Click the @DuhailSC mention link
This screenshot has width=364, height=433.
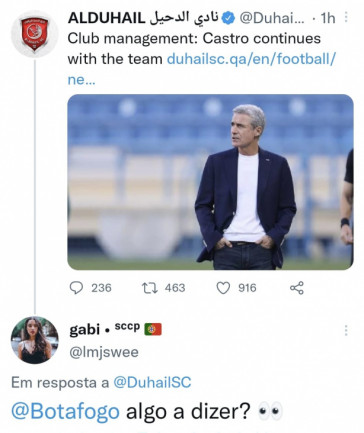152,382
